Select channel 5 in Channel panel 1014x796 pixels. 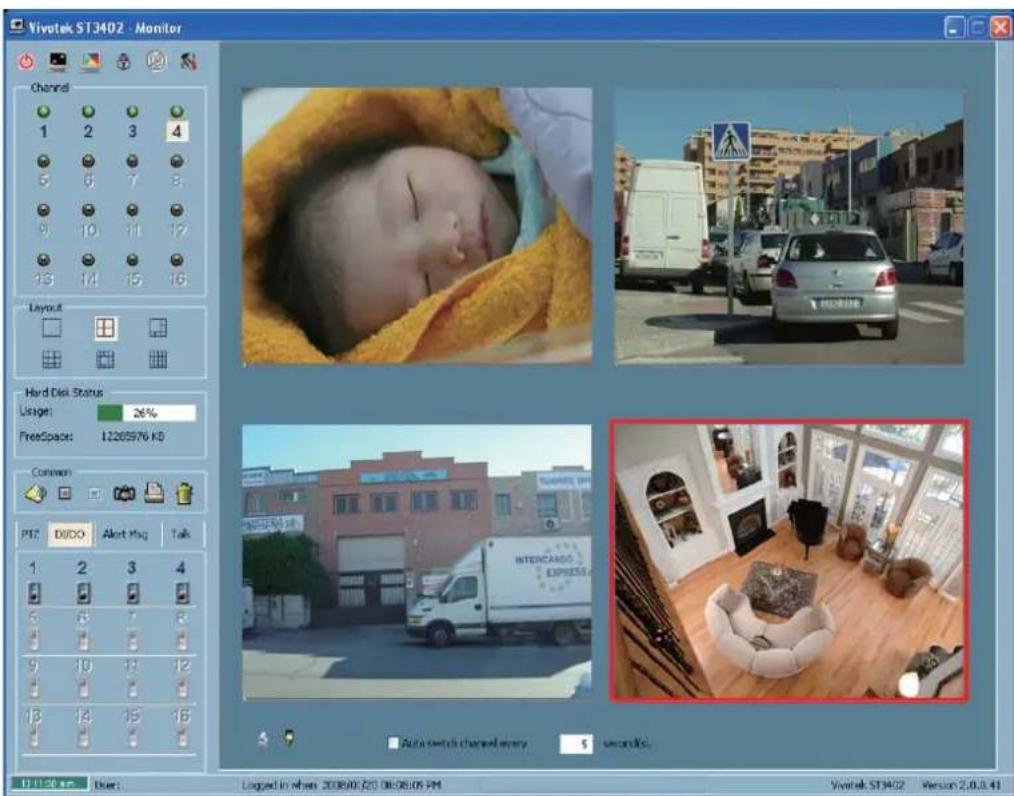tap(43, 171)
